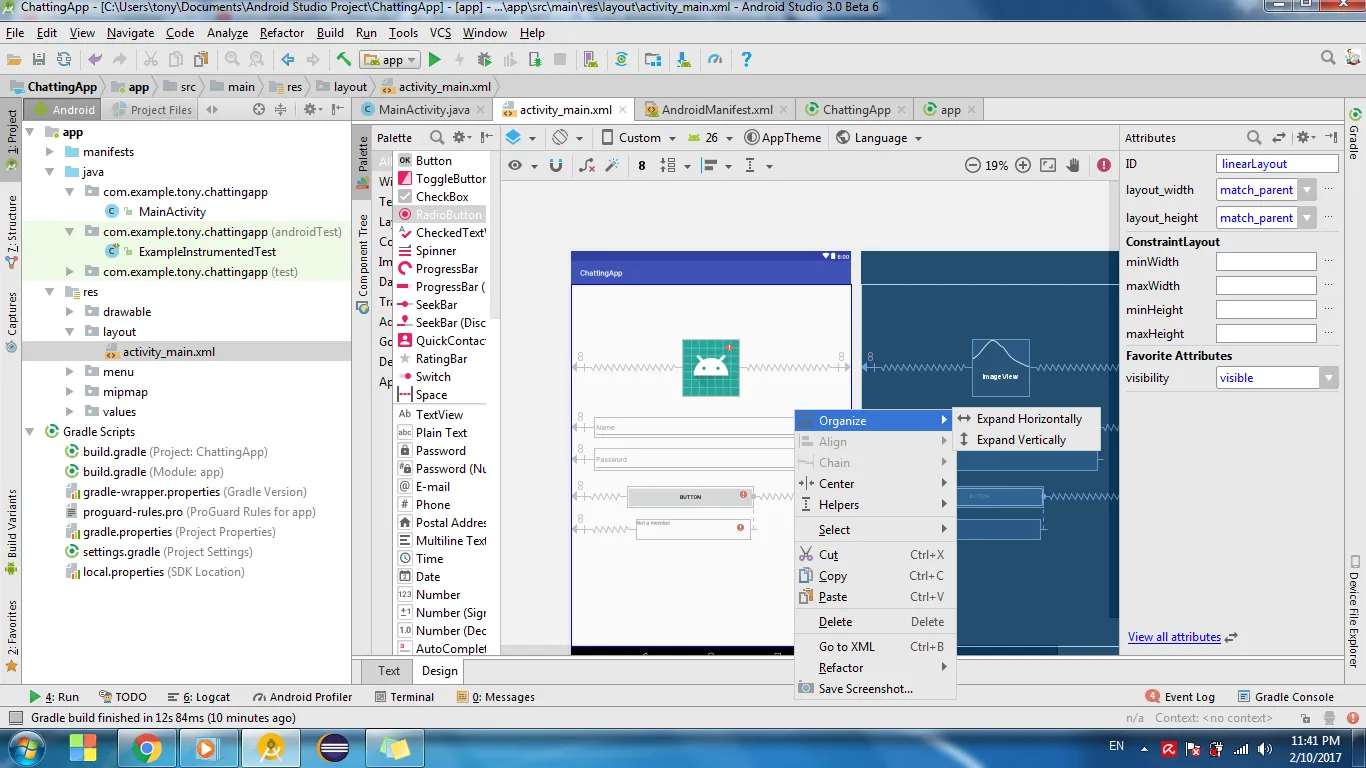Choose Expand Vertically from submenu

[x=1028, y=440]
